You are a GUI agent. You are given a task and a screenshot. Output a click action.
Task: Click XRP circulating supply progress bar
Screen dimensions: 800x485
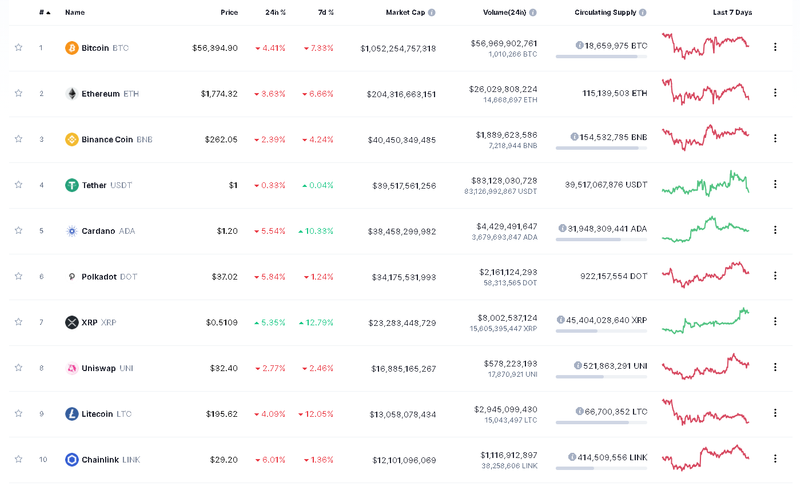tap(602, 331)
